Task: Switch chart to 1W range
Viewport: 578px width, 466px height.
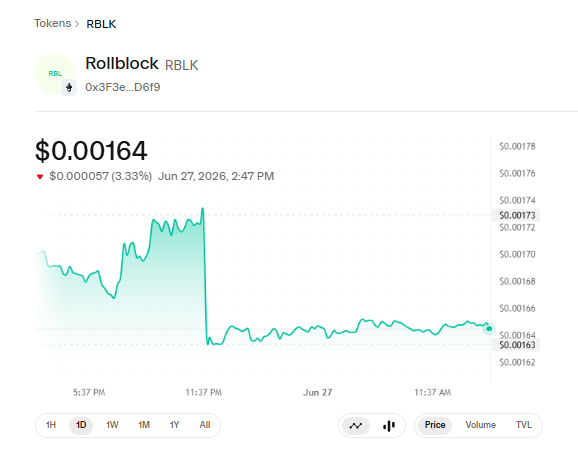Action: (112, 425)
